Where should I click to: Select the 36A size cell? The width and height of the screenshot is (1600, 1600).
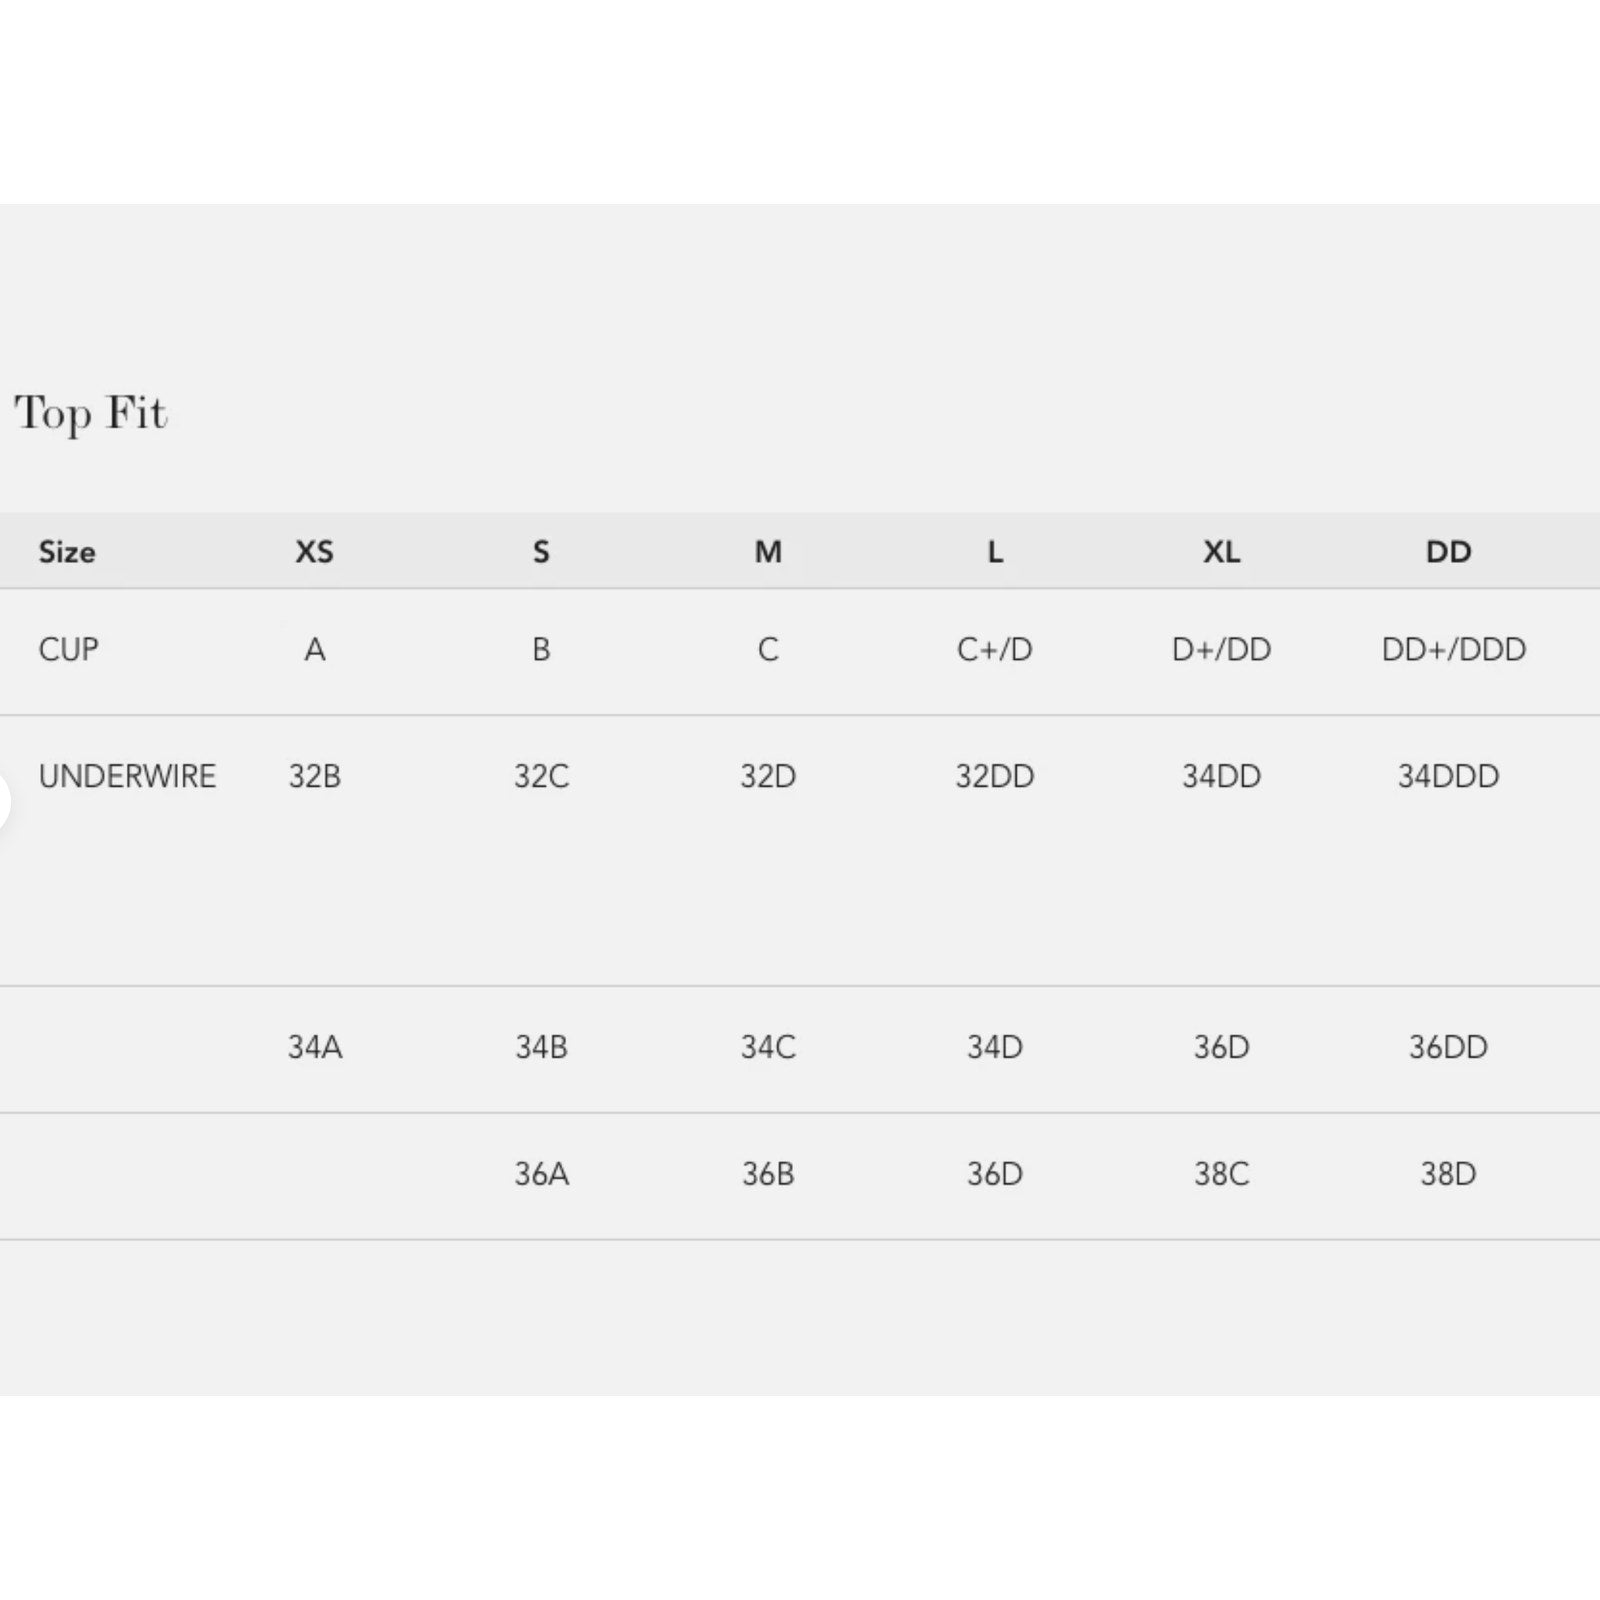(x=541, y=1174)
